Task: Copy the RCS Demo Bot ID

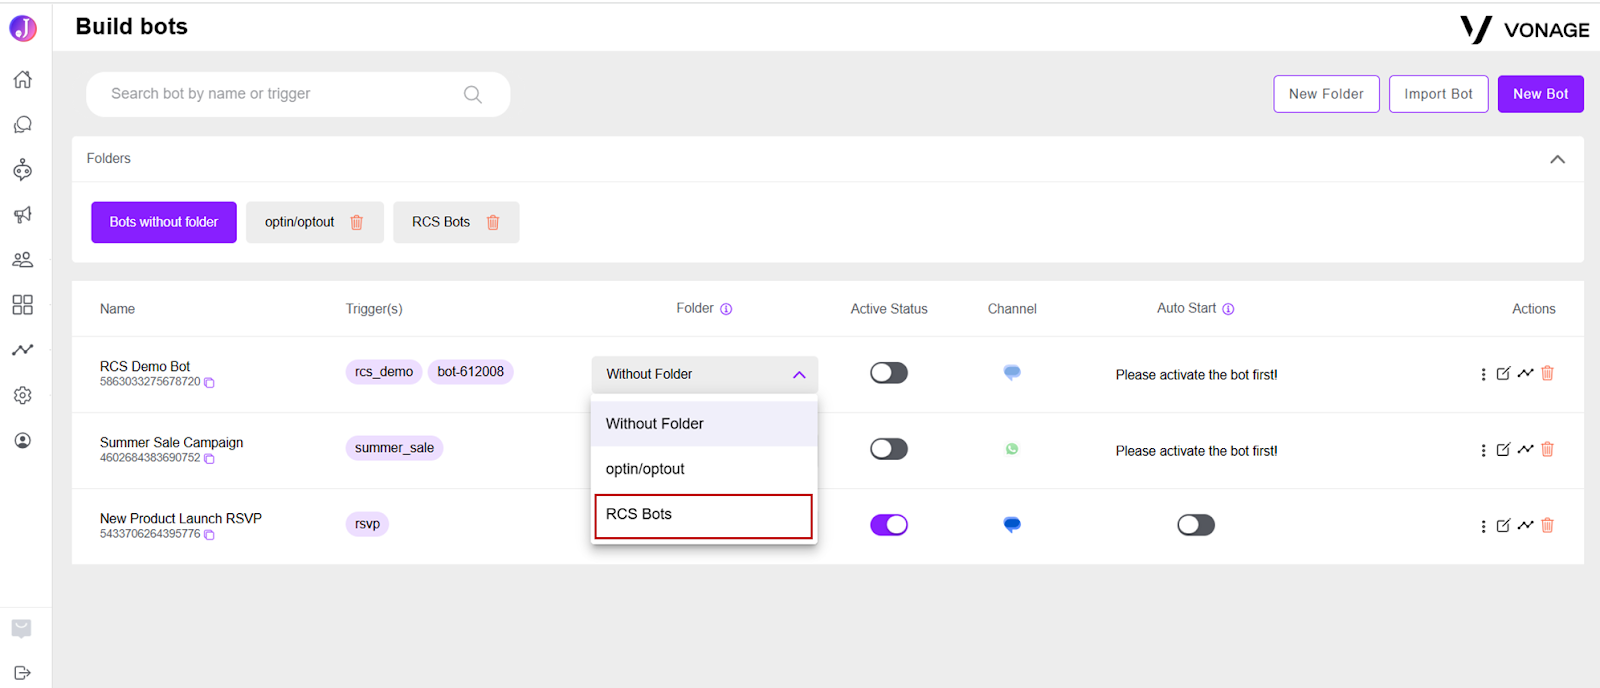Action: click(x=209, y=382)
